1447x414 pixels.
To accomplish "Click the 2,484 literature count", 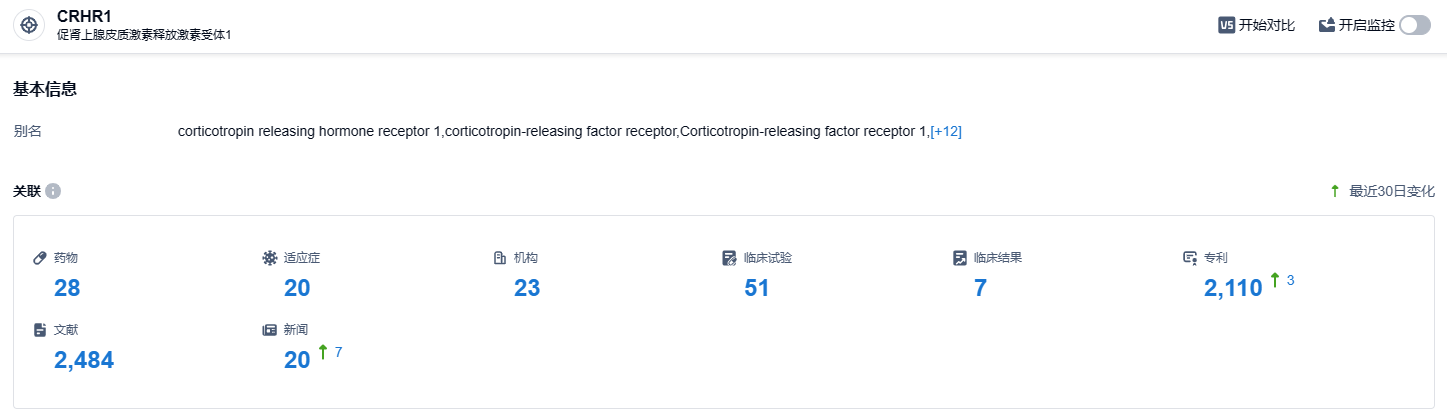I will pyautogui.click(x=84, y=361).
